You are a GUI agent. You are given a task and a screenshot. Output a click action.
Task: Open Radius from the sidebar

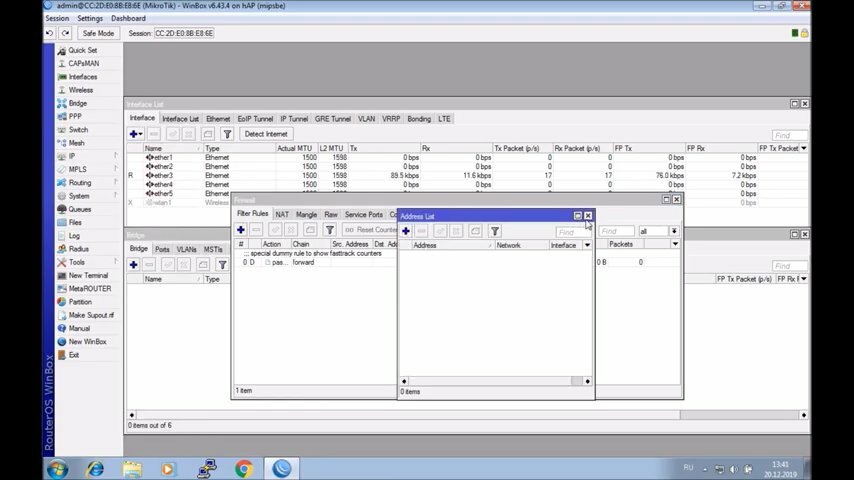tap(78, 249)
